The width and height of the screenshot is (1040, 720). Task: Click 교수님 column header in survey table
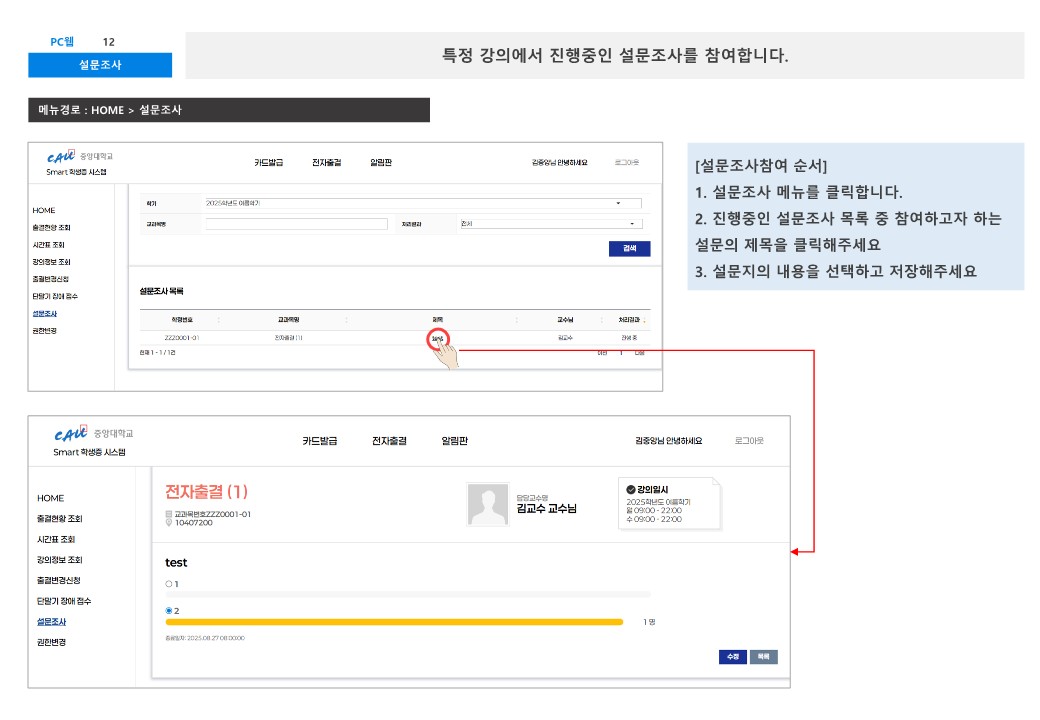pos(565,320)
